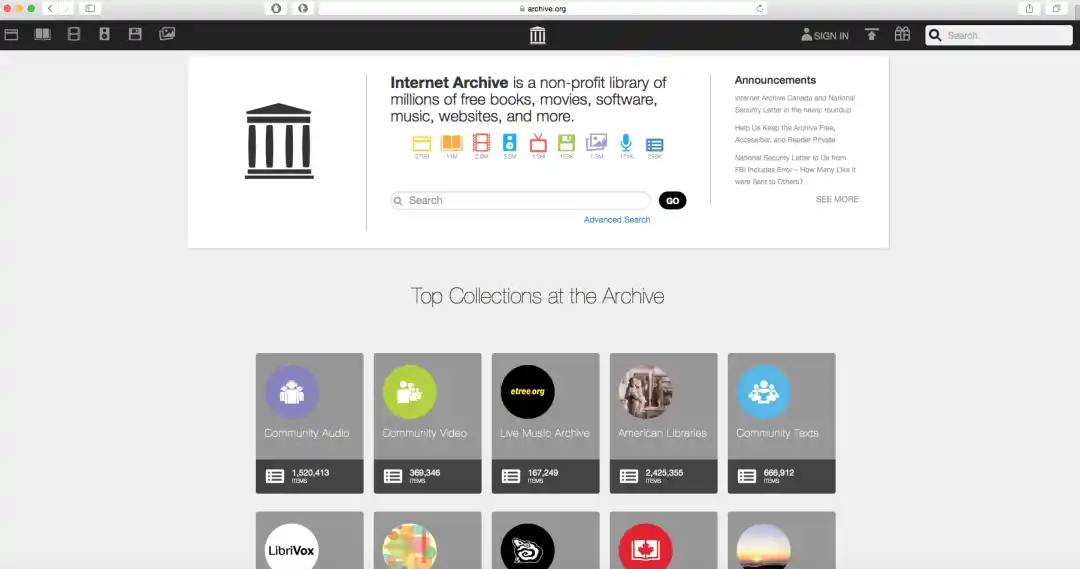Click the upload arrow icon in nav bar
This screenshot has width=1080, height=569.
click(871, 34)
